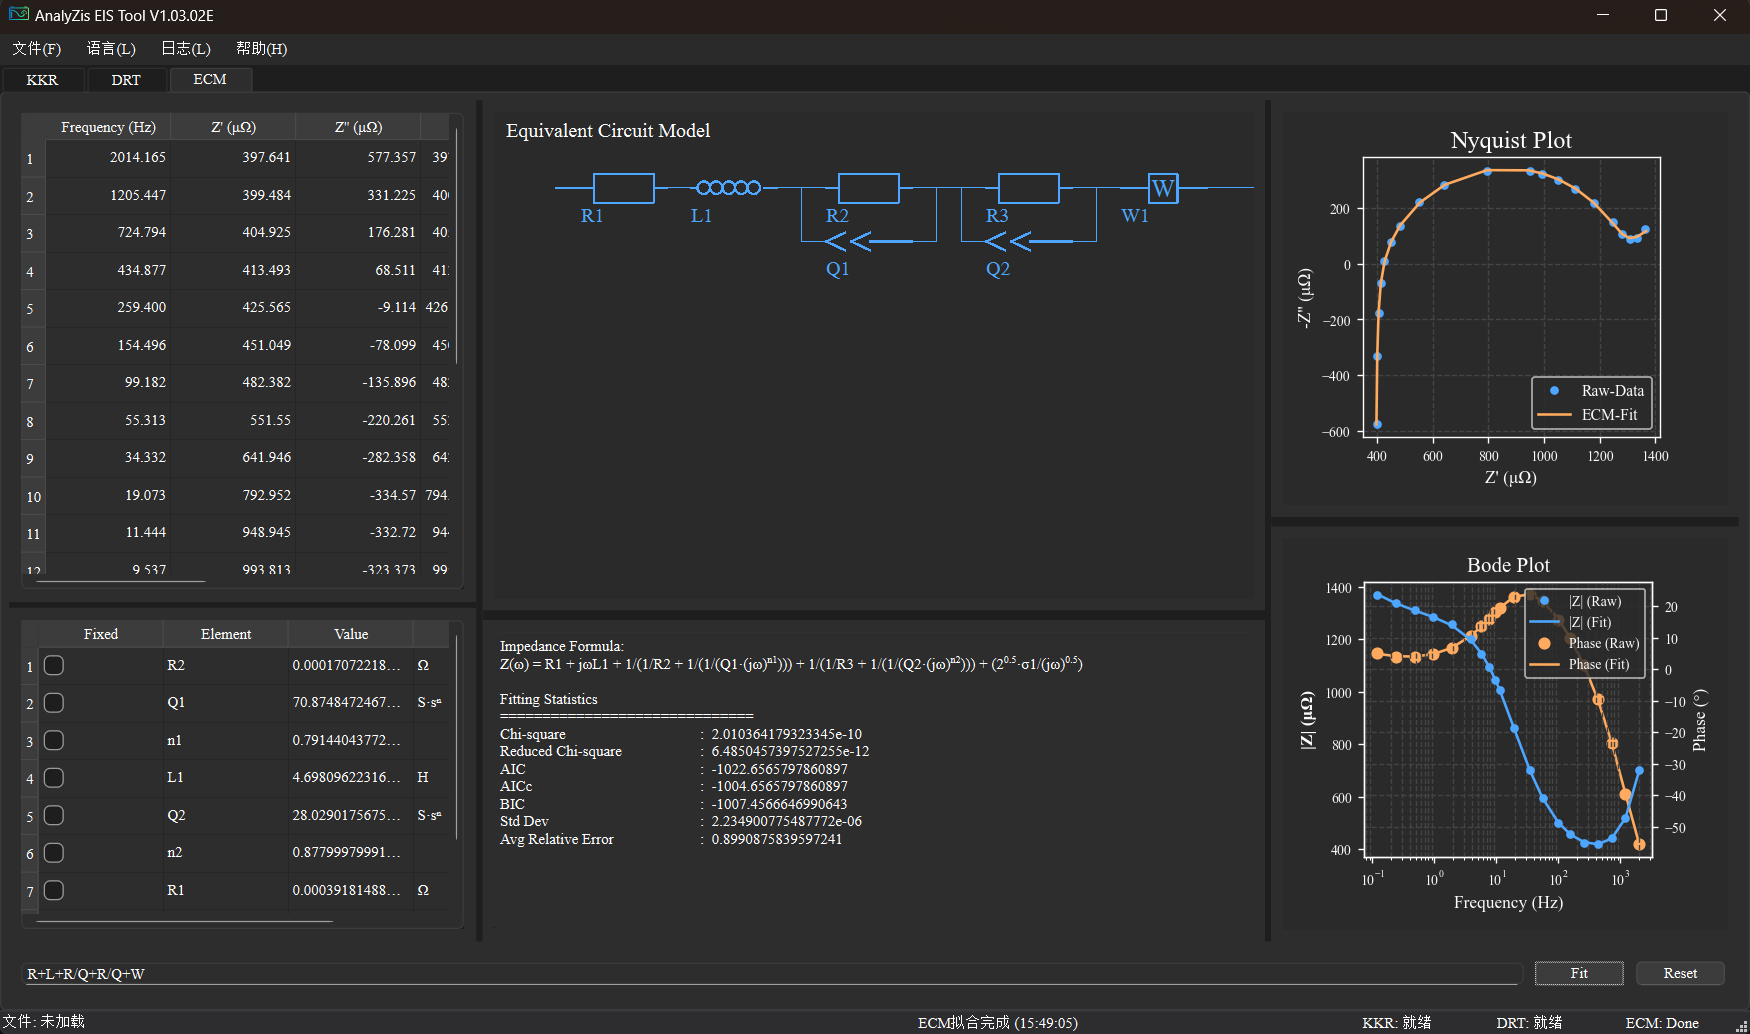
Task: Click the circuit string input field
Action: click(770, 974)
